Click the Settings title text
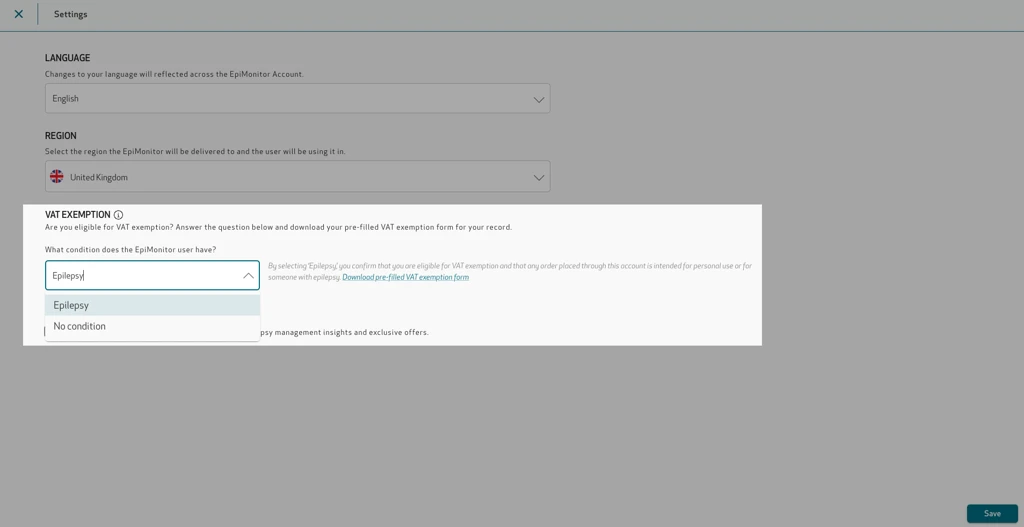This screenshot has height=527, width=1024. (x=71, y=14)
